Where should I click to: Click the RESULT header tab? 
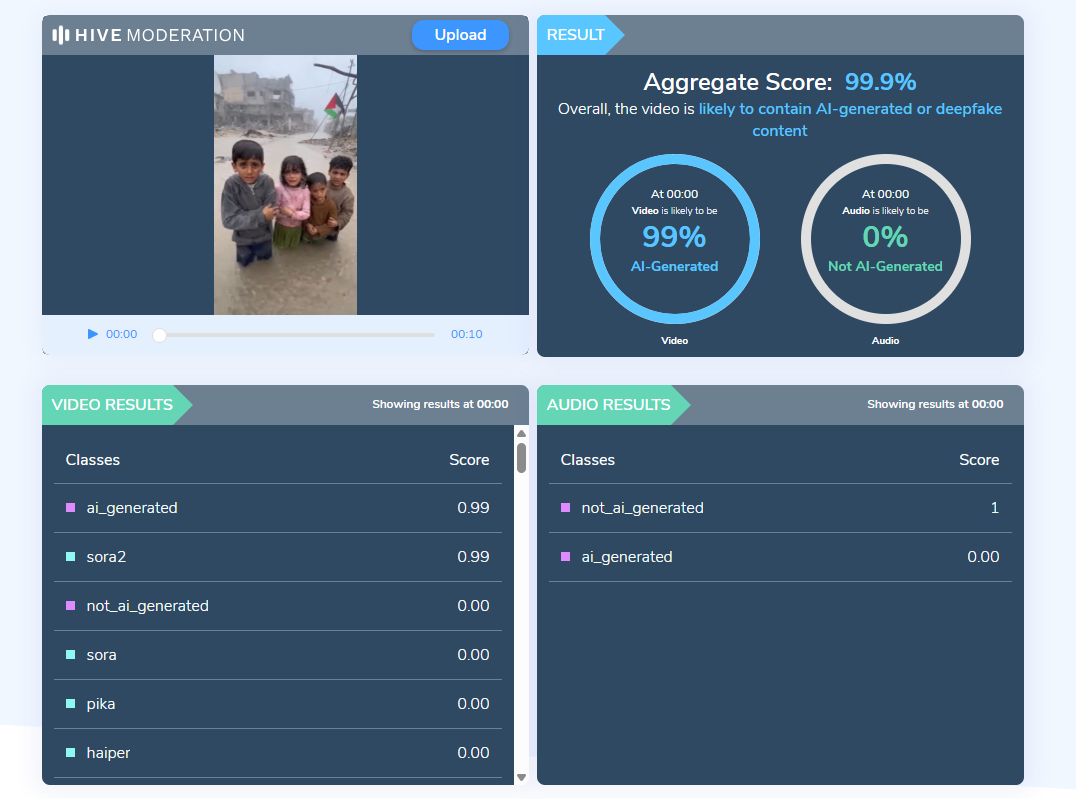[576, 35]
